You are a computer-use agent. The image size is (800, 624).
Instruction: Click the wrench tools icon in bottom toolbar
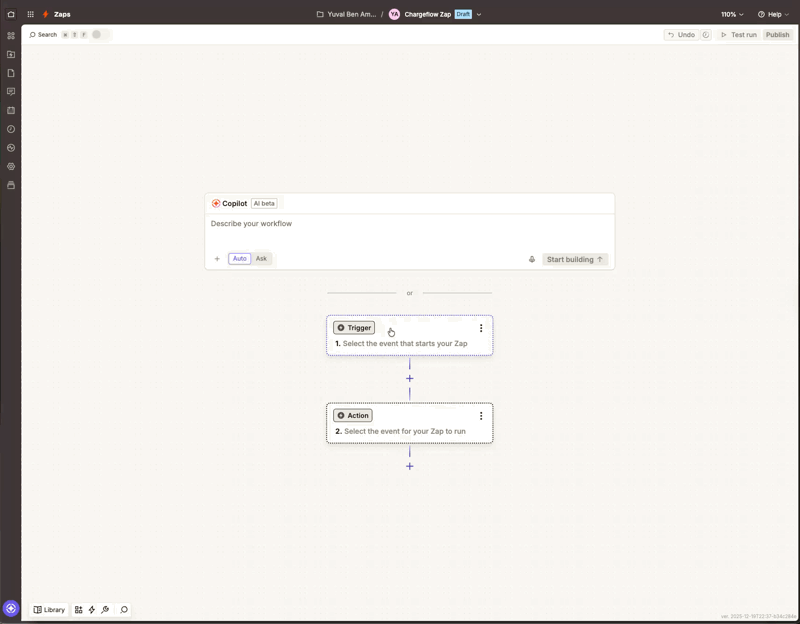click(105, 610)
